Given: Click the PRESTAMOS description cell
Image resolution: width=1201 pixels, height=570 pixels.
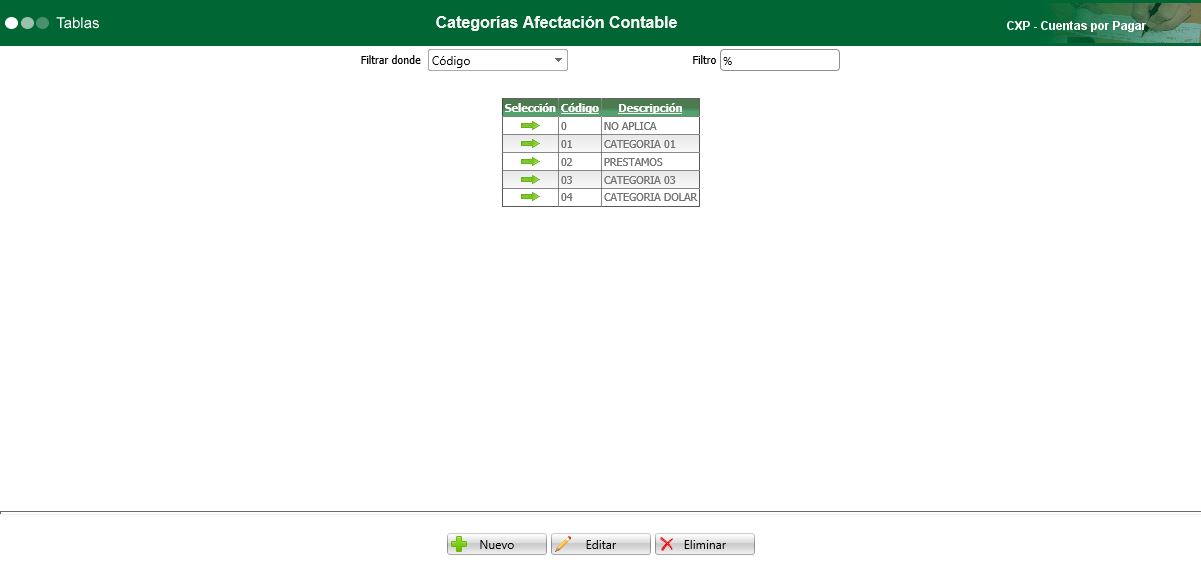Looking at the screenshot, I should click(650, 162).
